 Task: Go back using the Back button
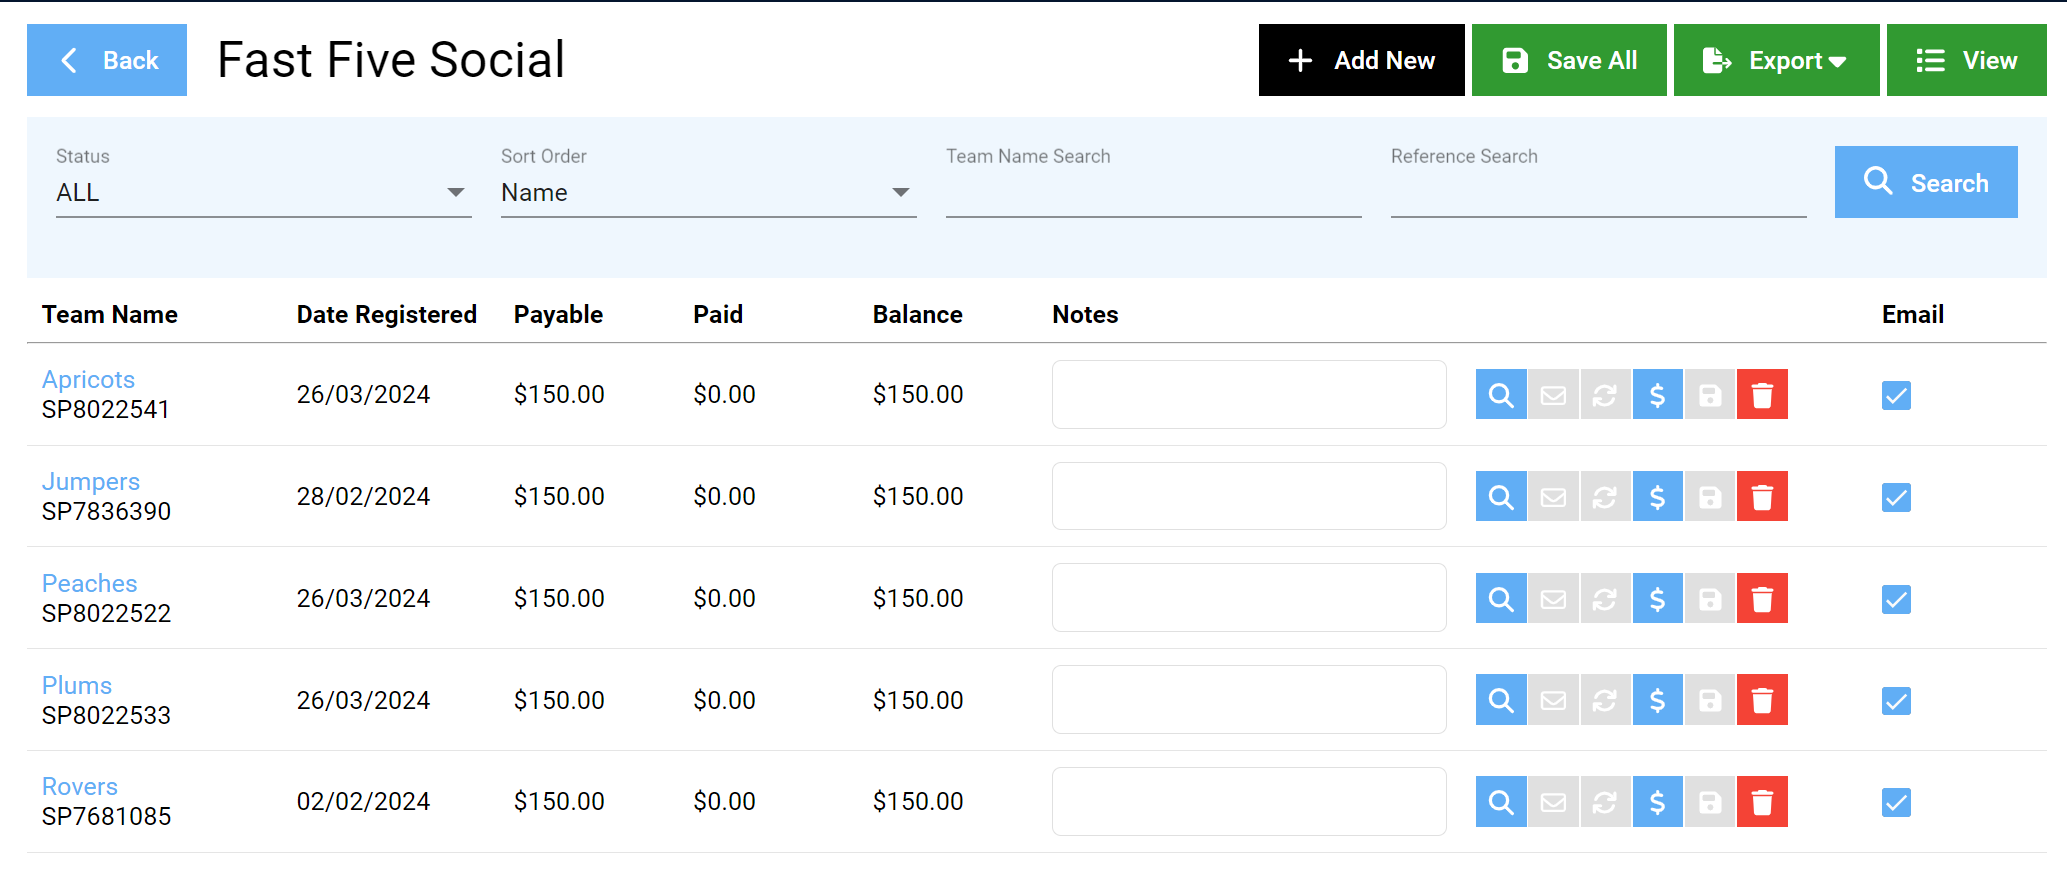107,60
